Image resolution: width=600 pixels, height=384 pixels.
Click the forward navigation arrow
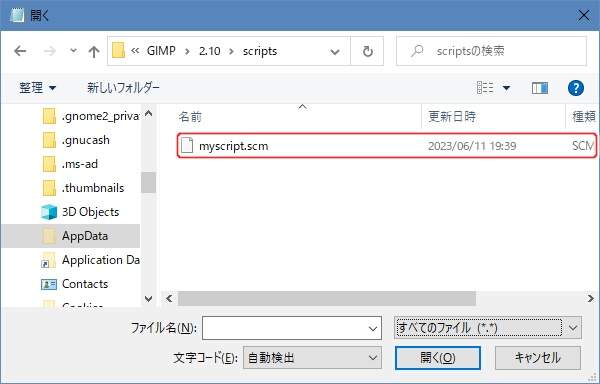tap(50, 51)
